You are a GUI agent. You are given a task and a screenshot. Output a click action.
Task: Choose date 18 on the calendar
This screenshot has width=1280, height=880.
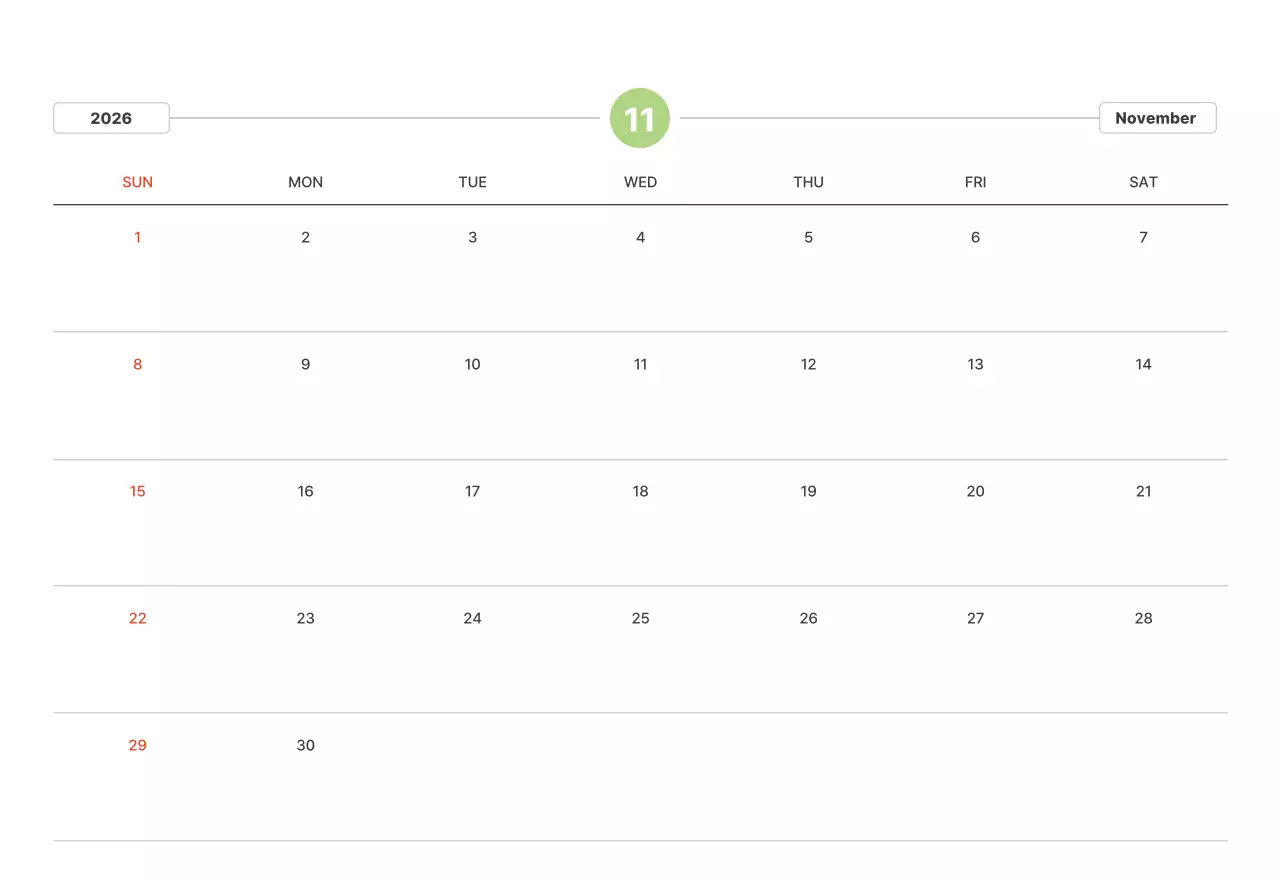(640, 491)
